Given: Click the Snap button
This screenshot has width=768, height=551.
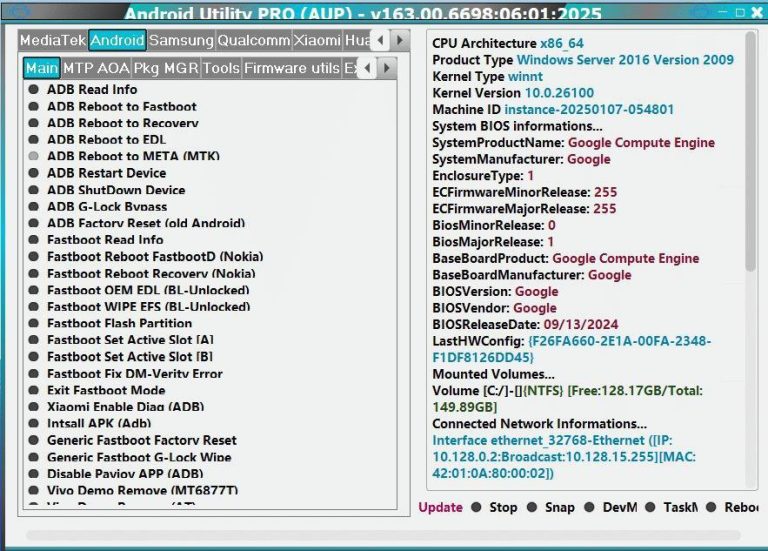Looking at the screenshot, I should 559,507.
